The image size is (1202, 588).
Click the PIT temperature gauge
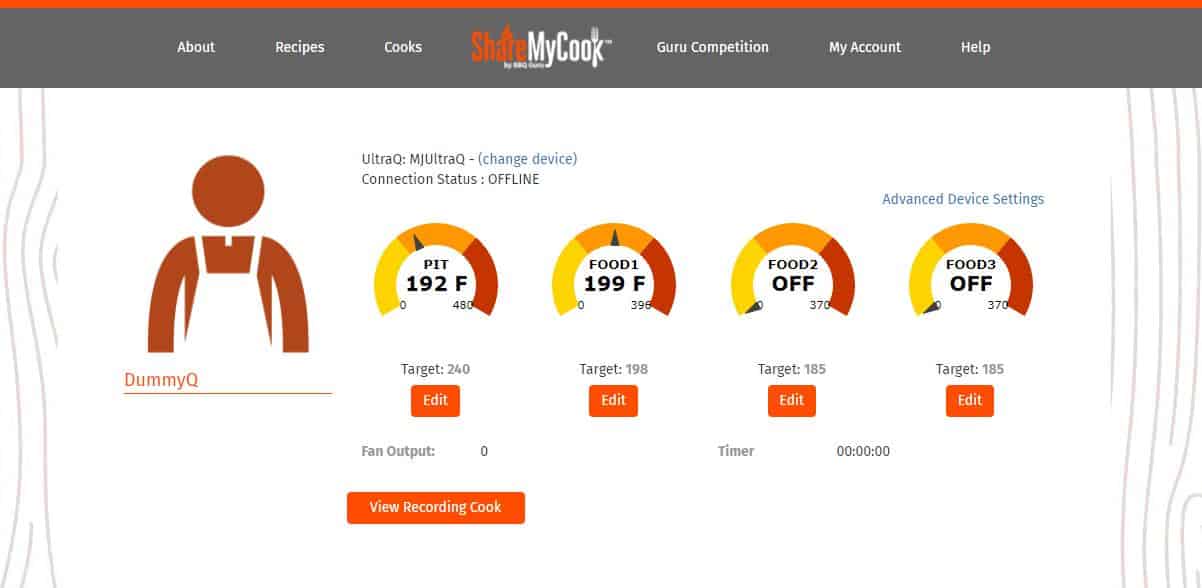436,271
